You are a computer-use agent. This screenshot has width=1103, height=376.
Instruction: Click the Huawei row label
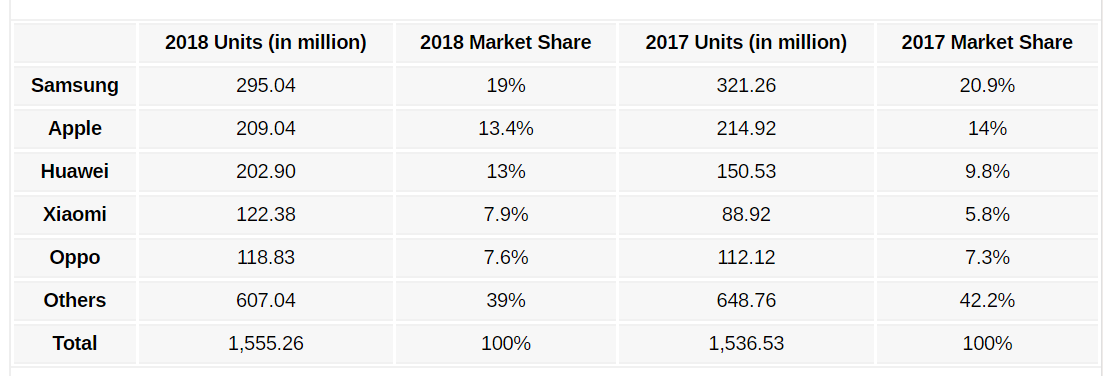[x=75, y=171]
